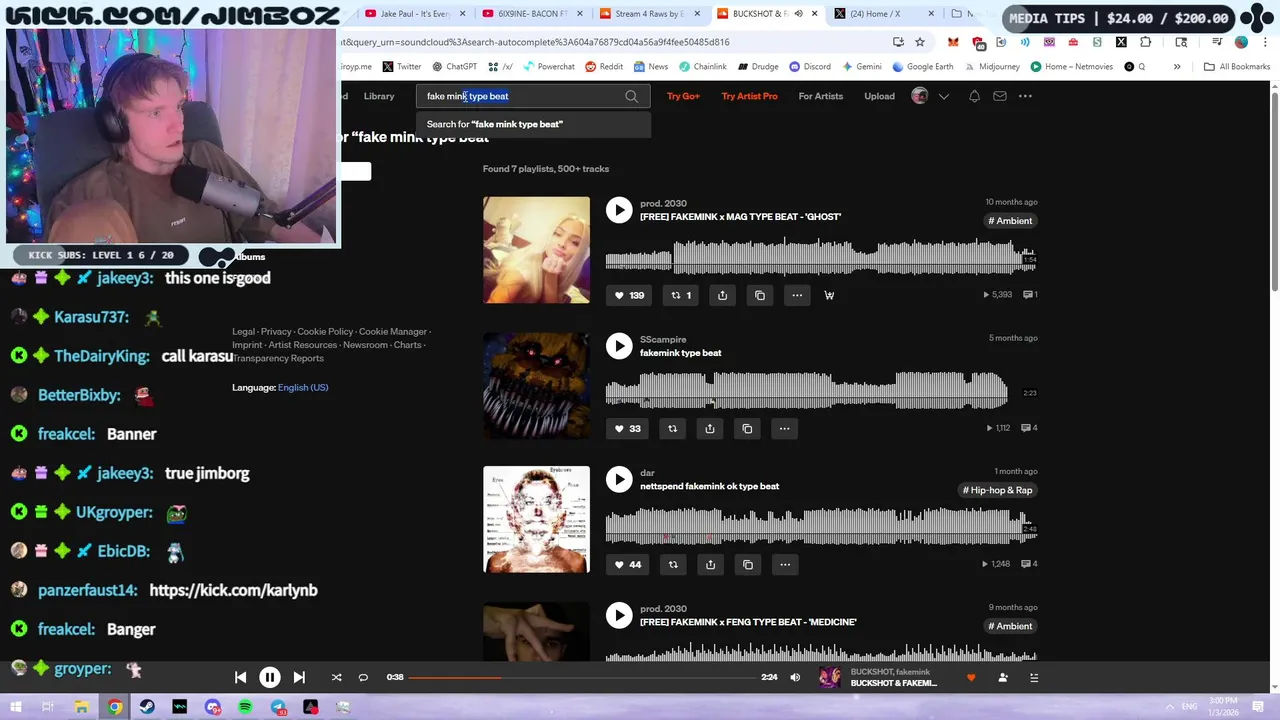The image size is (1280, 720).
Task: Open the BUCKSHOT & FAKEMI... title in player
Action: coord(894,683)
